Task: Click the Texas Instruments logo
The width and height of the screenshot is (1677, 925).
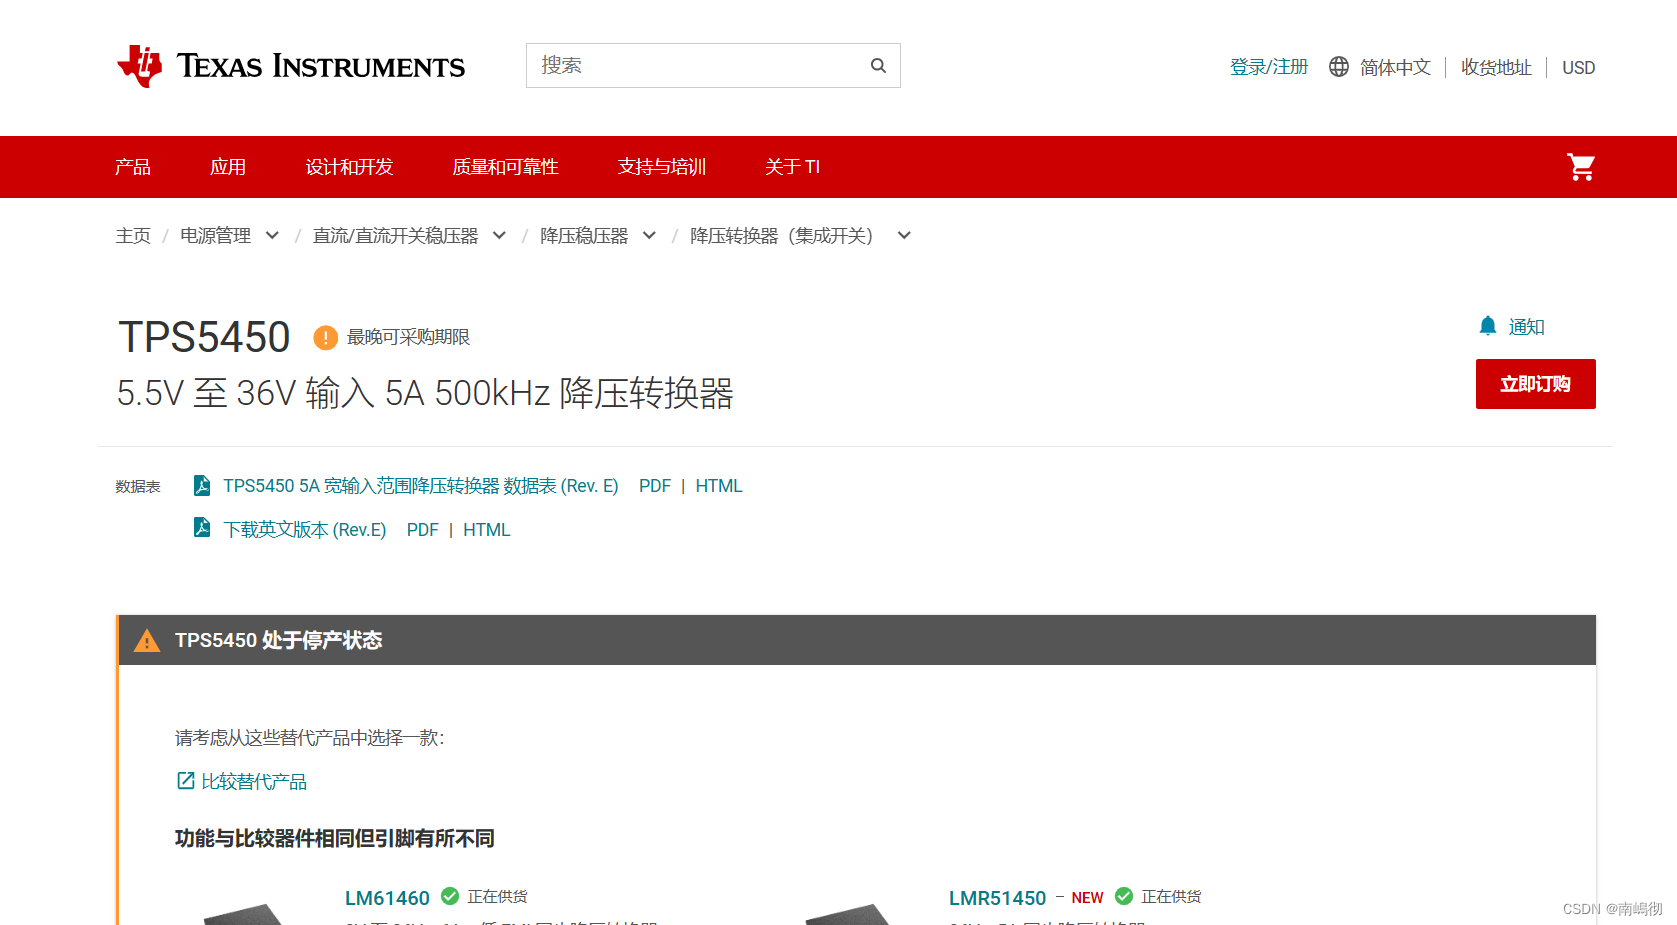Action: [x=290, y=66]
